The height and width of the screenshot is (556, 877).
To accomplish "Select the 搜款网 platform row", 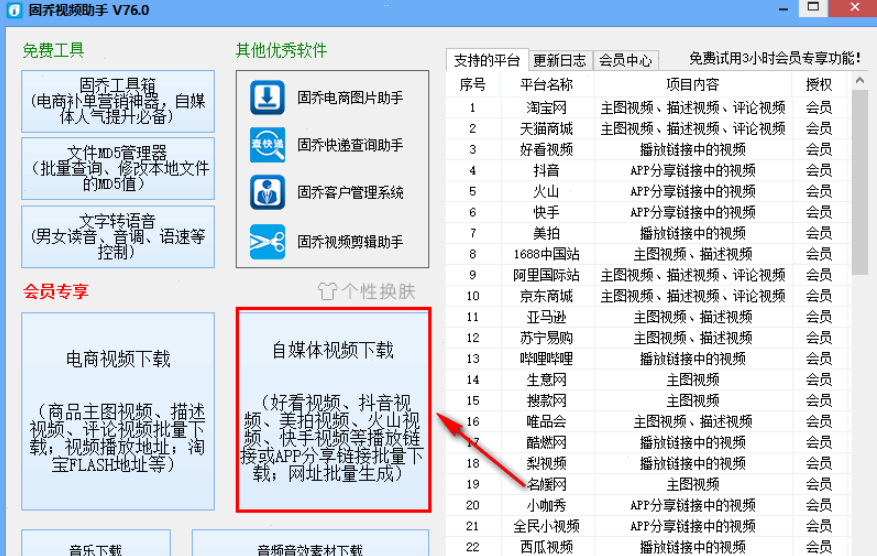I will 648,400.
